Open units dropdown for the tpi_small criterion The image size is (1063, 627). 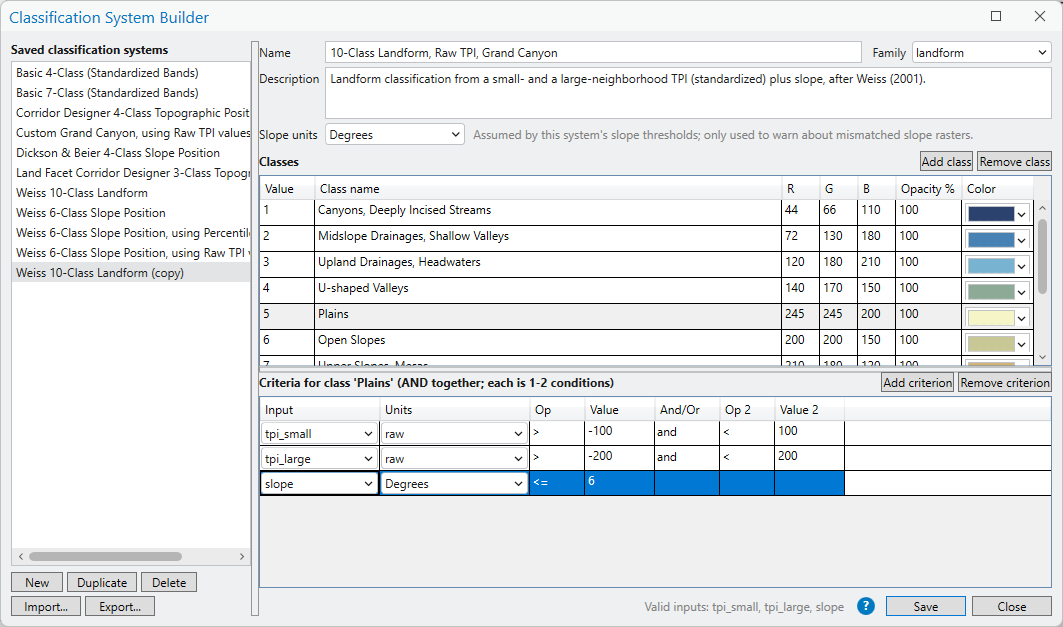[x=454, y=434]
